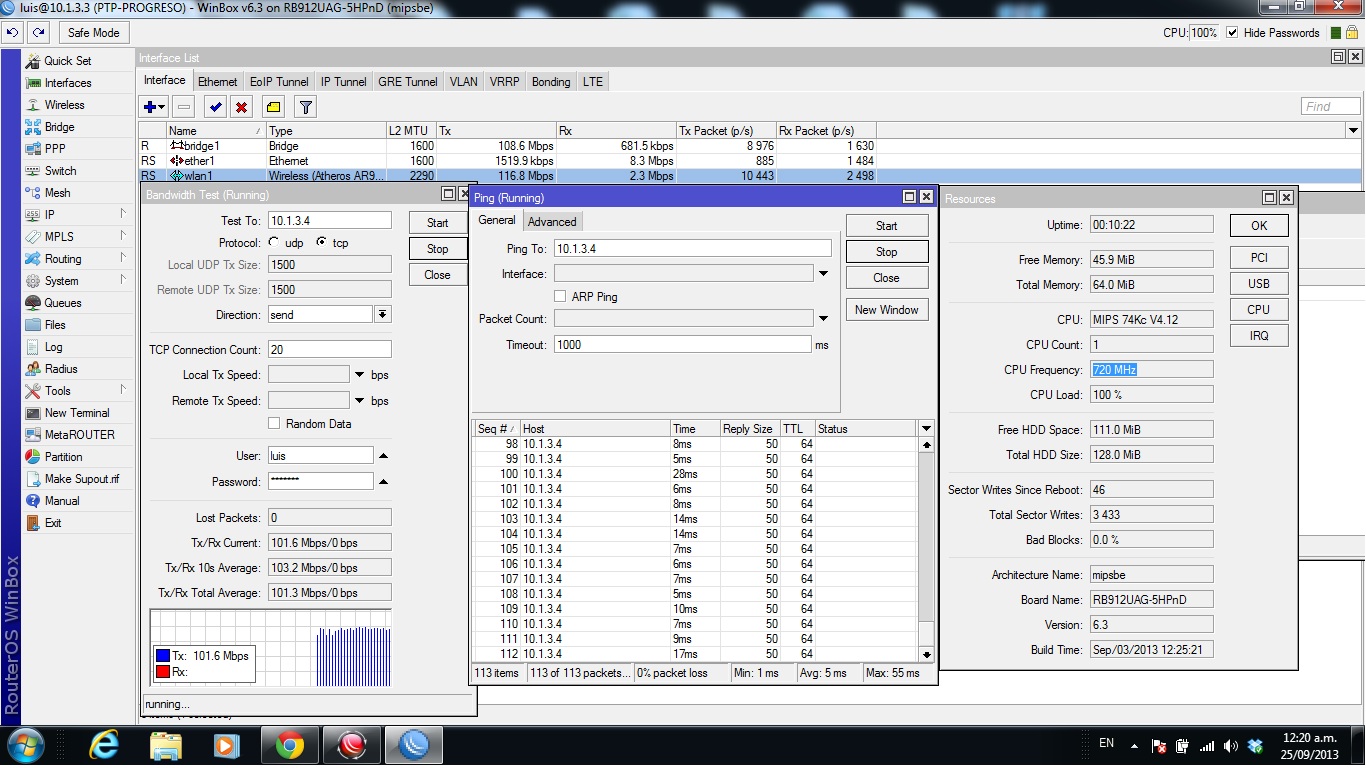1366x768 pixels.
Task: Stop the running Ping
Action: 887,252
